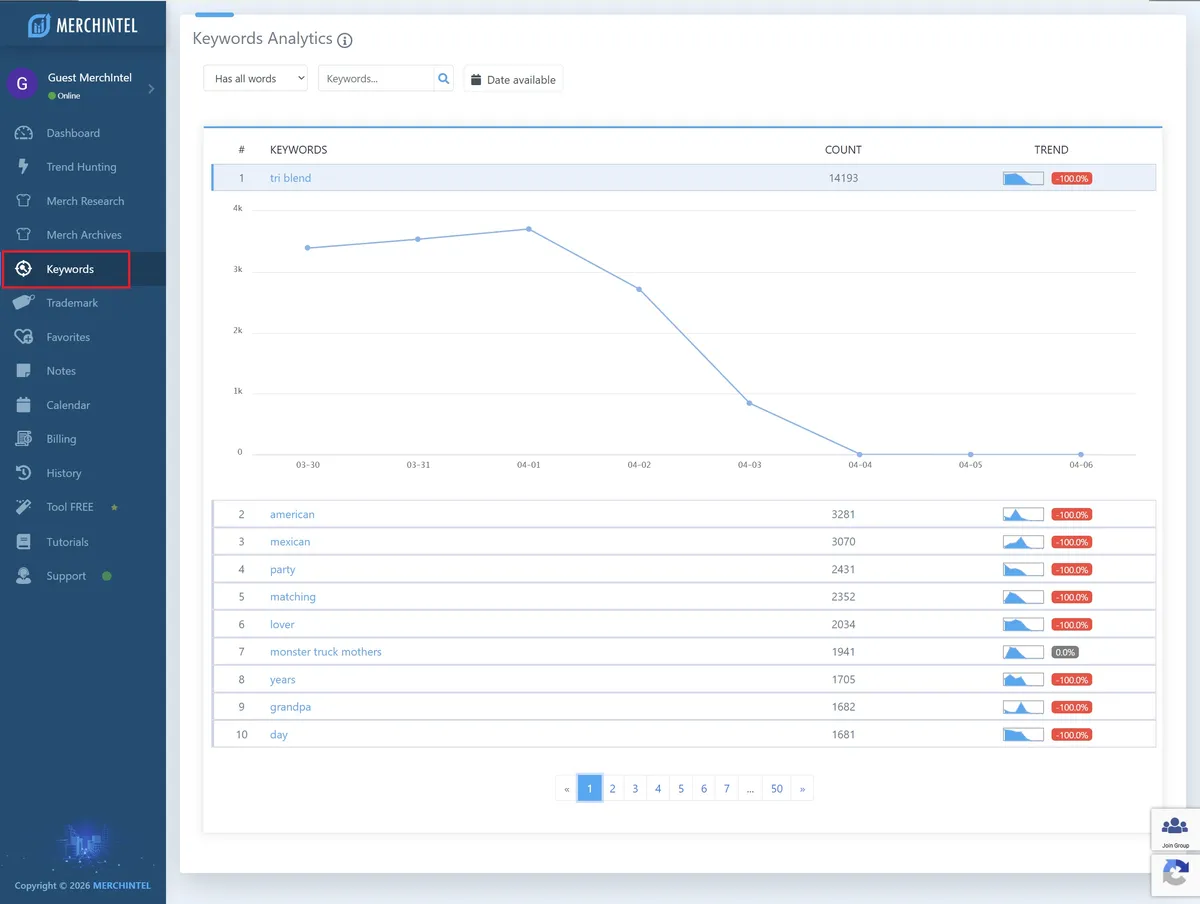Image resolution: width=1200 pixels, height=904 pixels.
Task: Click the Join Group icon at bottom right
Action: click(1174, 828)
